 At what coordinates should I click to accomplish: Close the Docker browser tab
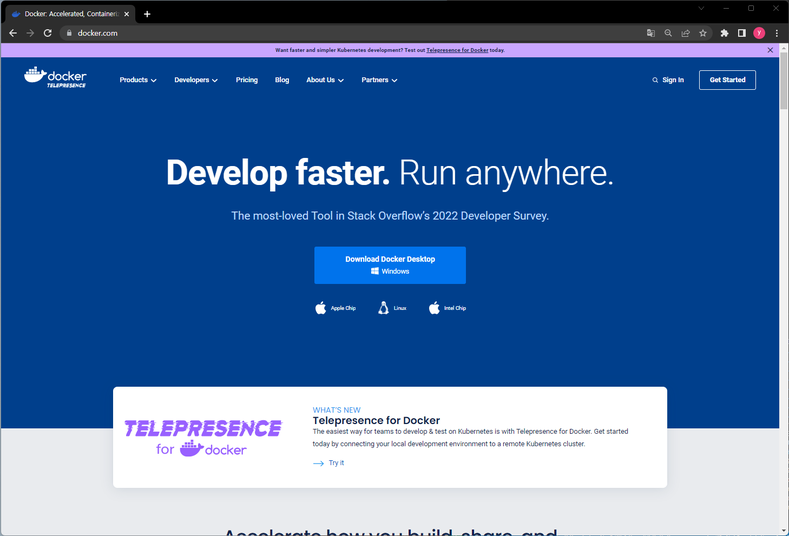(126, 14)
